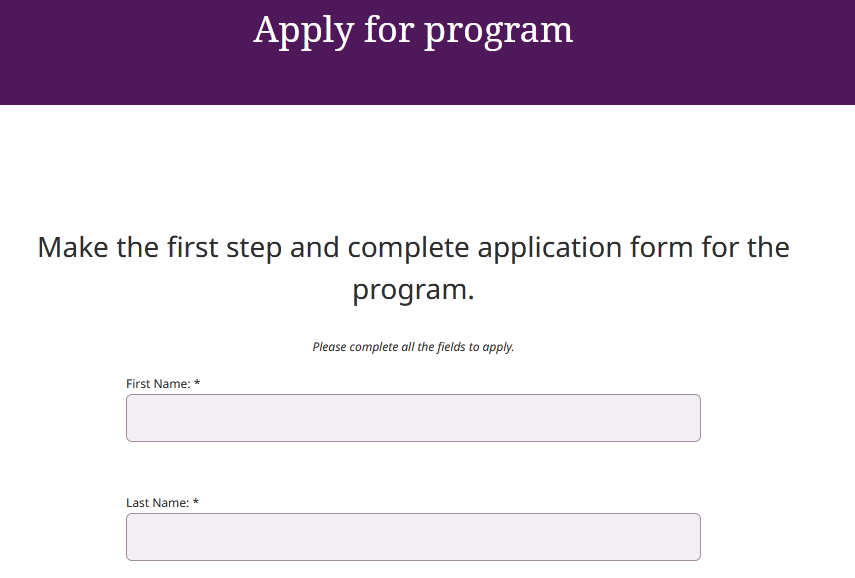Click the "First Name:" field label
Image resolution: width=855 pixels, height=578 pixels.
[158, 384]
